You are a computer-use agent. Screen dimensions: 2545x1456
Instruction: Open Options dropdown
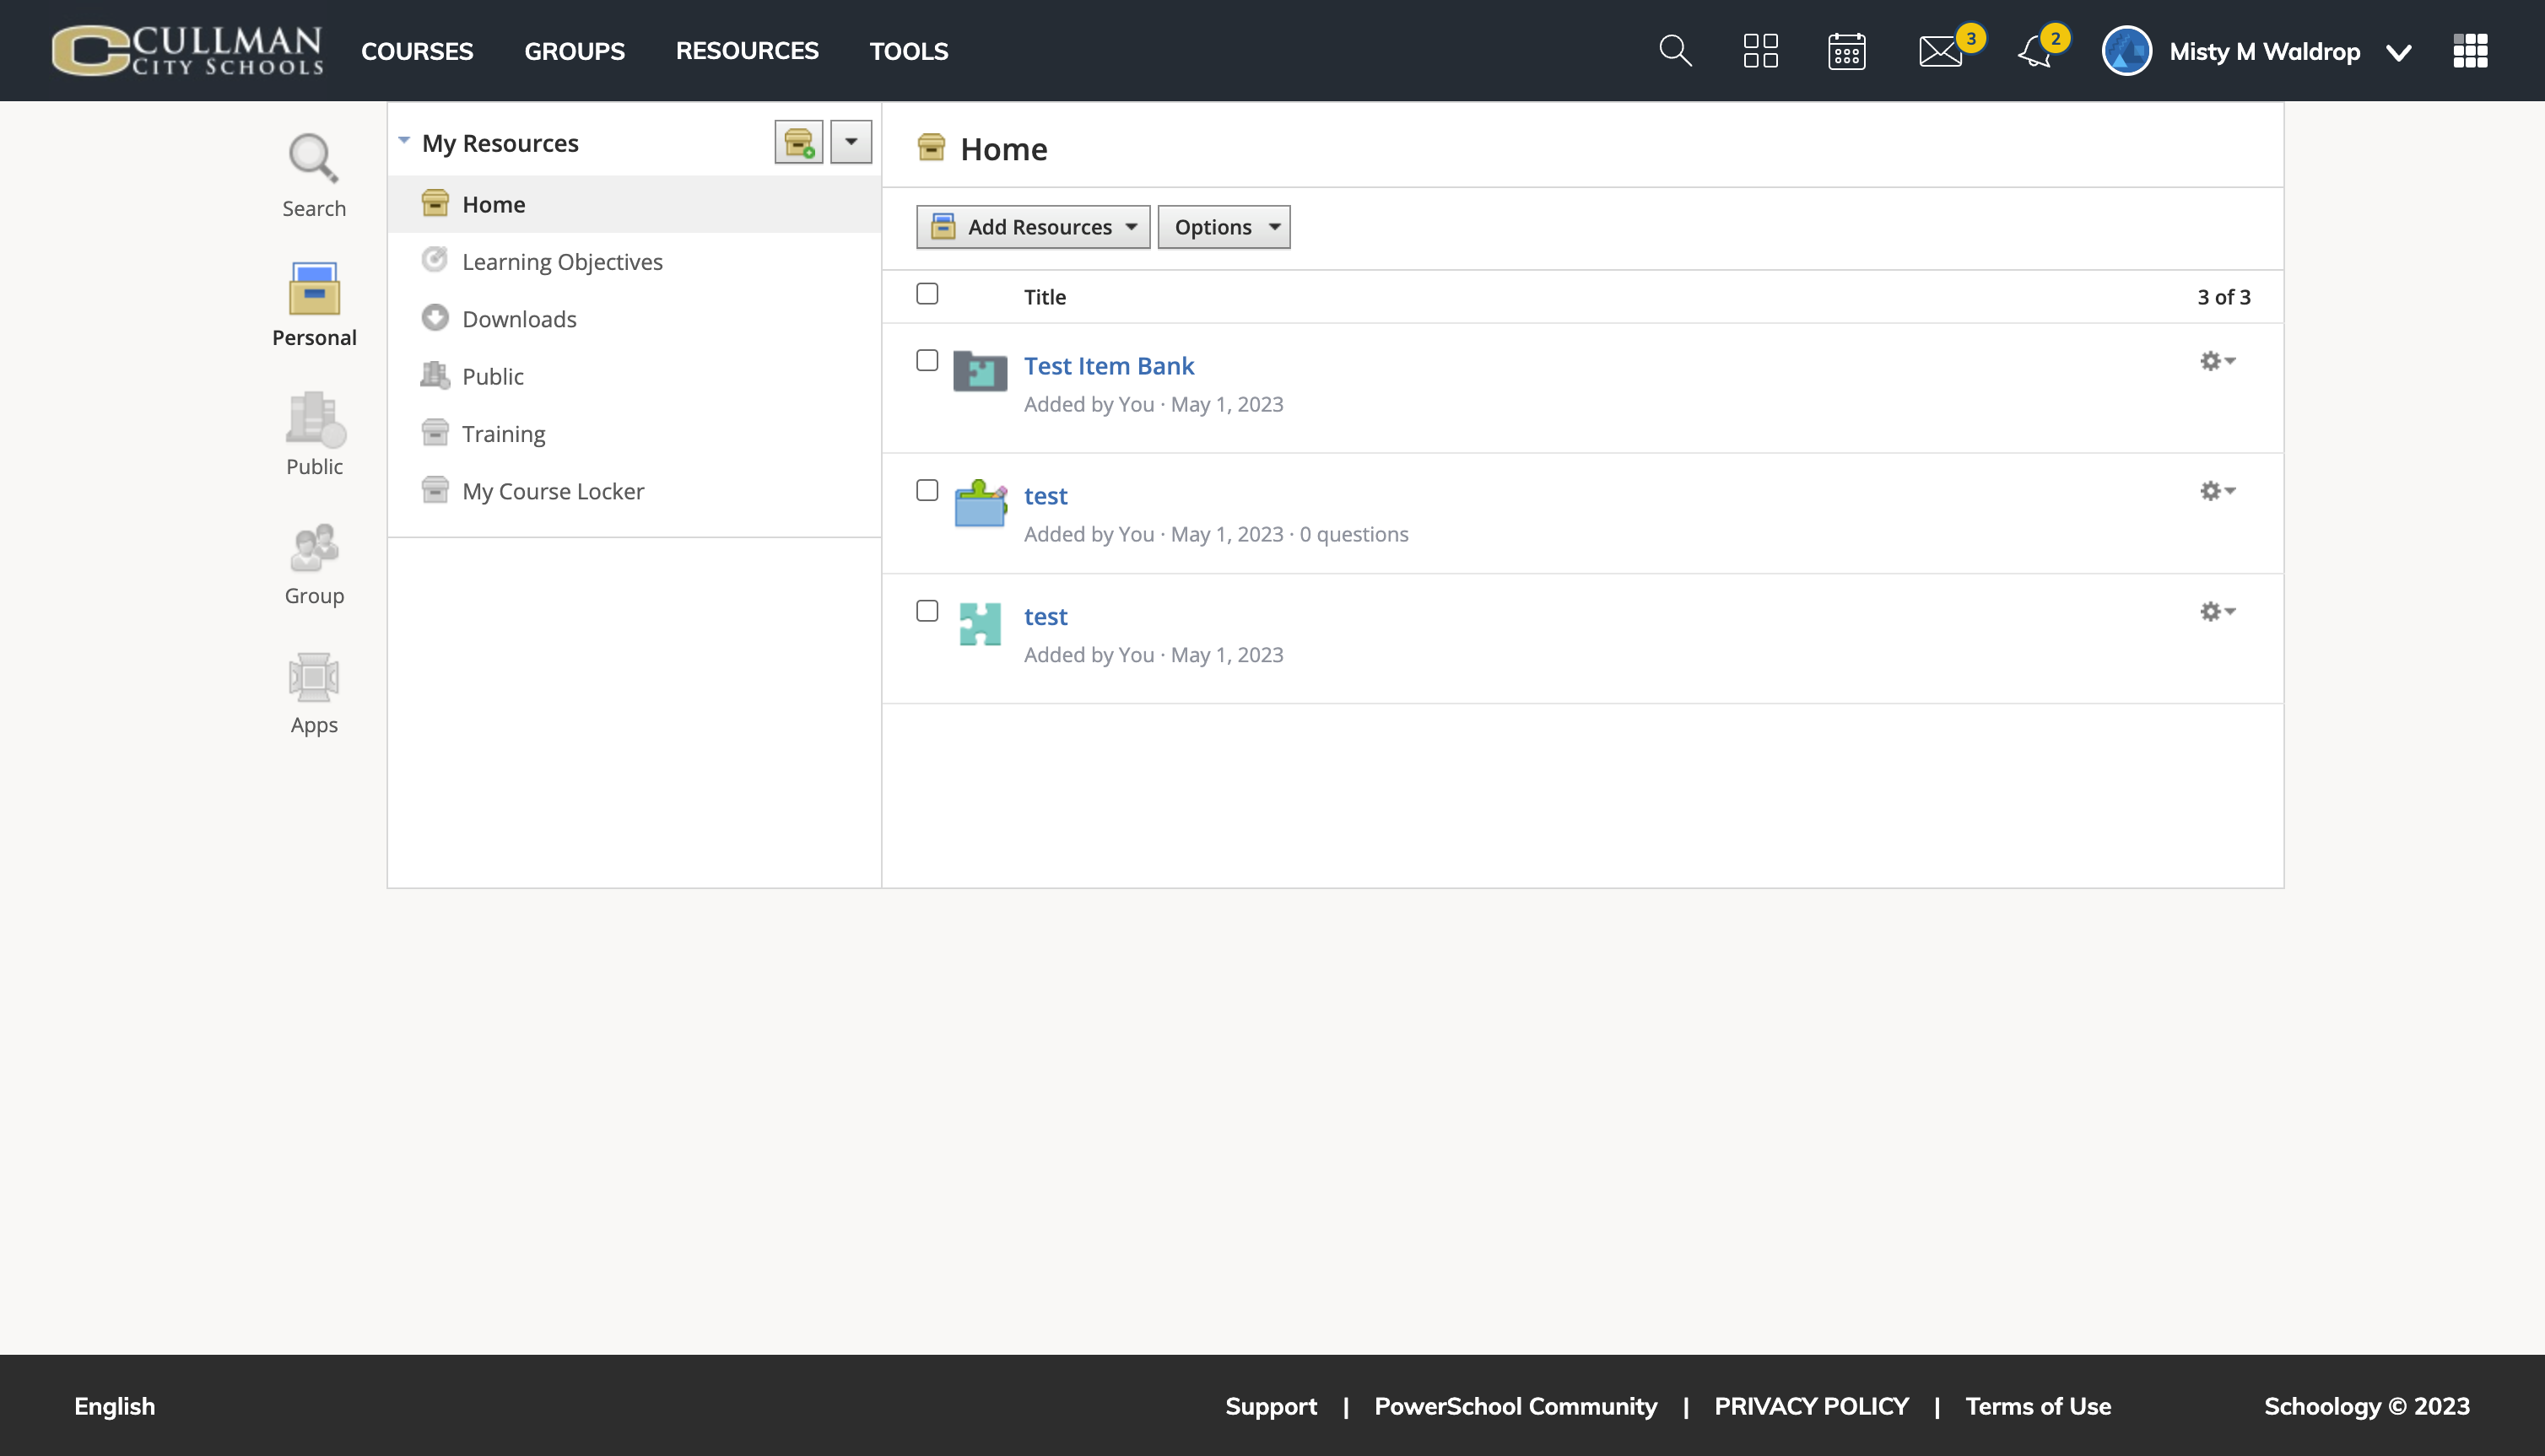point(1224,227)
